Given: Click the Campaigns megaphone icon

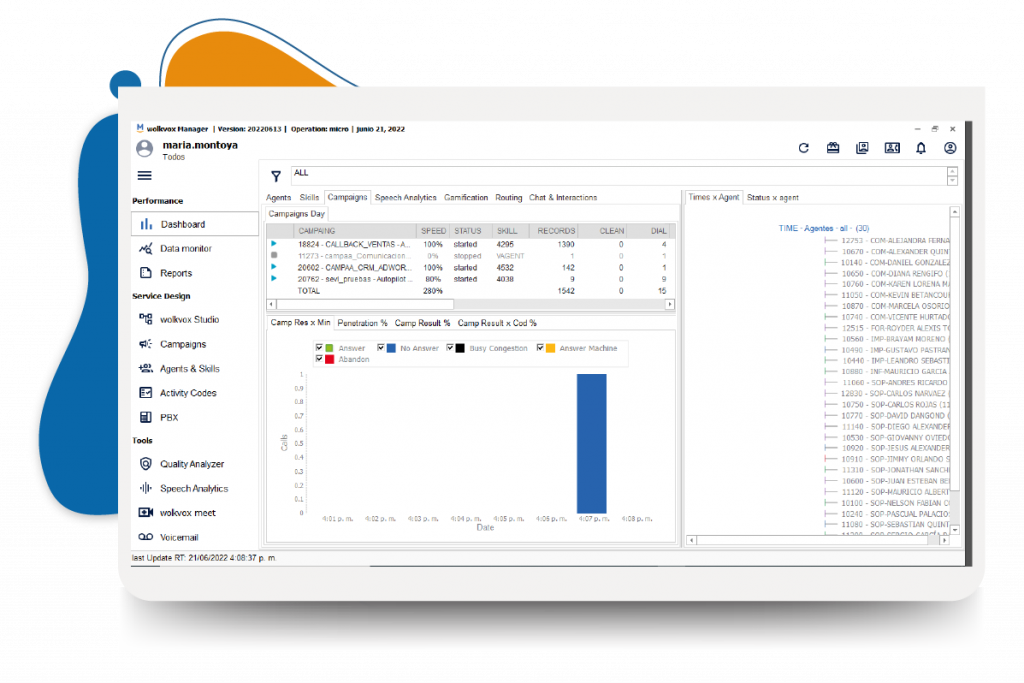Looking at the screenshot, I should [146, 344].
